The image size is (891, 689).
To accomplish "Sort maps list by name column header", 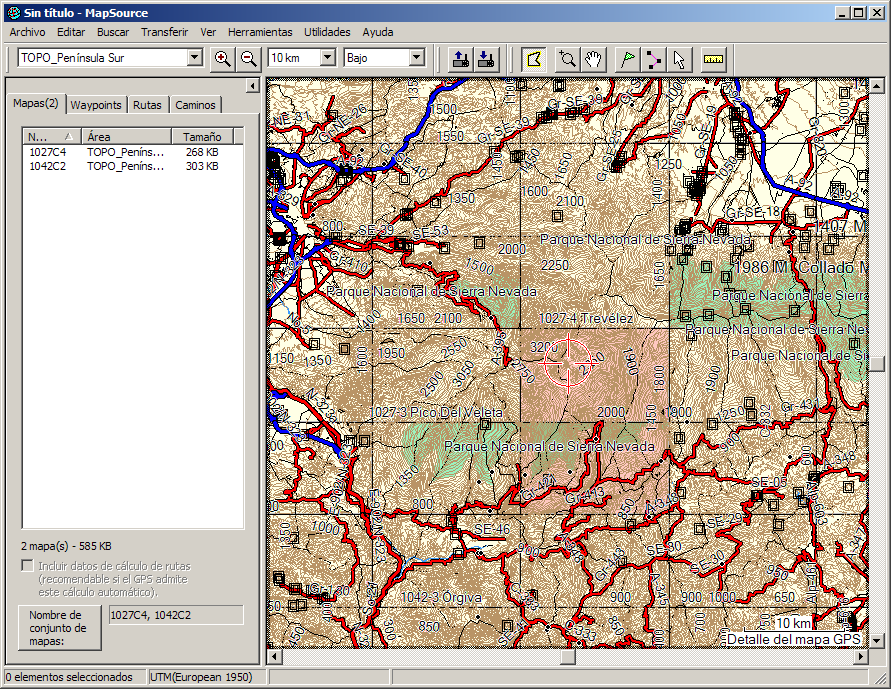I will point(52,137).
